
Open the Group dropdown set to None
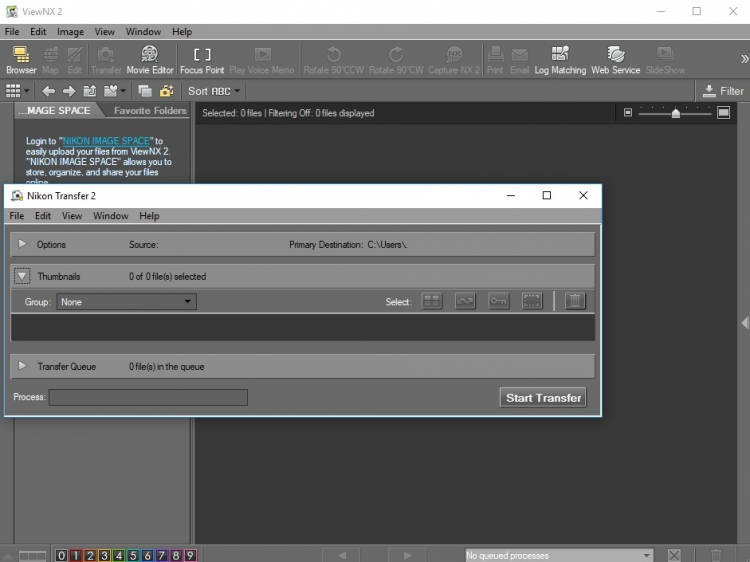coord(126,301)
